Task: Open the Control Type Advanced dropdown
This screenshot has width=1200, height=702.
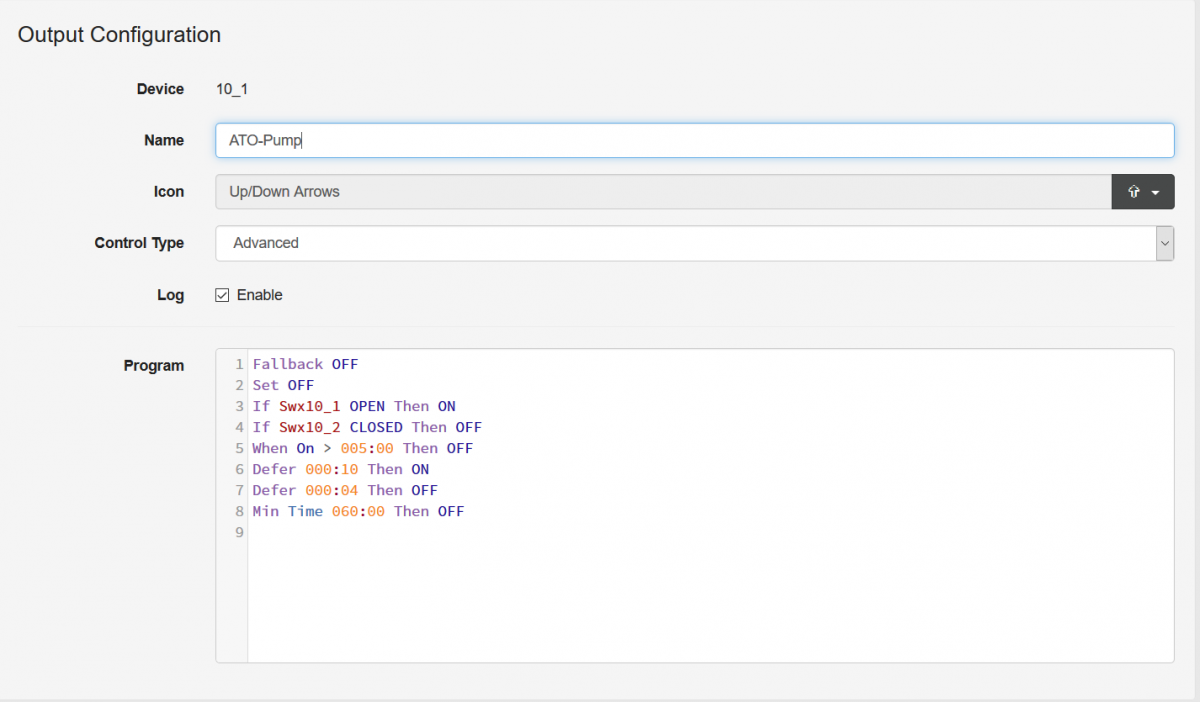Action: point(694,243)
